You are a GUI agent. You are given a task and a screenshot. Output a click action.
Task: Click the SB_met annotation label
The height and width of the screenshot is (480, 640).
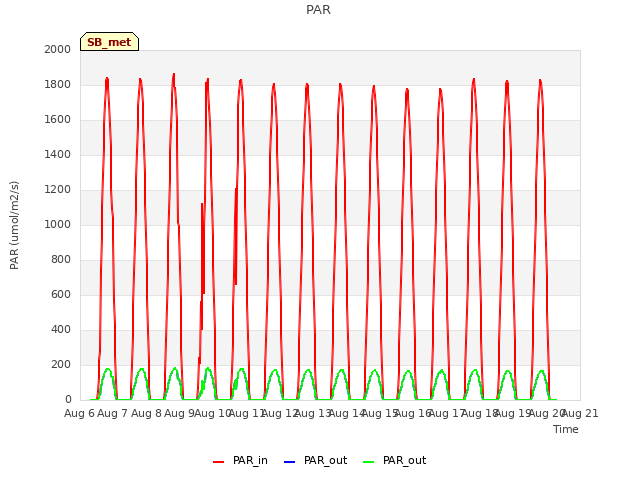coord(109,42)
